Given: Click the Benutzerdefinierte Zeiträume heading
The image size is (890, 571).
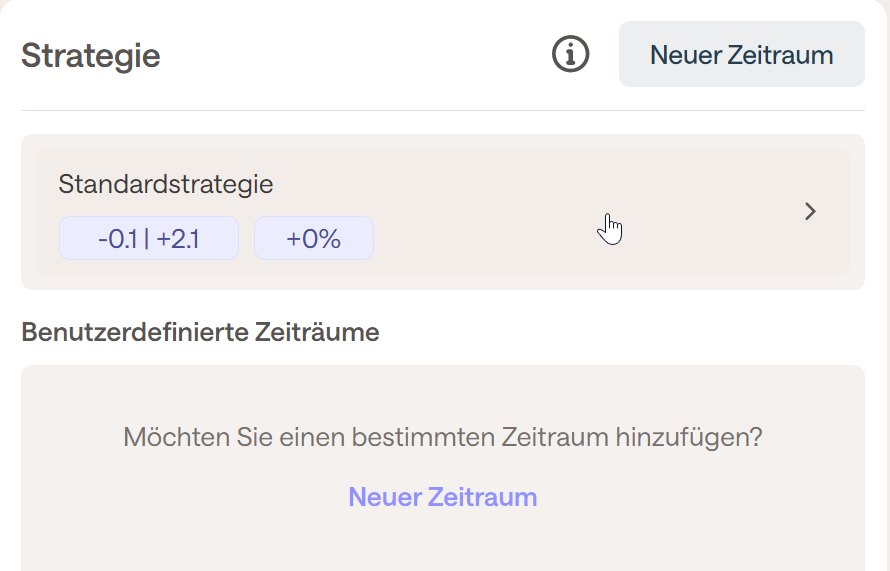Looking at the screenshot, I should 200,333.
